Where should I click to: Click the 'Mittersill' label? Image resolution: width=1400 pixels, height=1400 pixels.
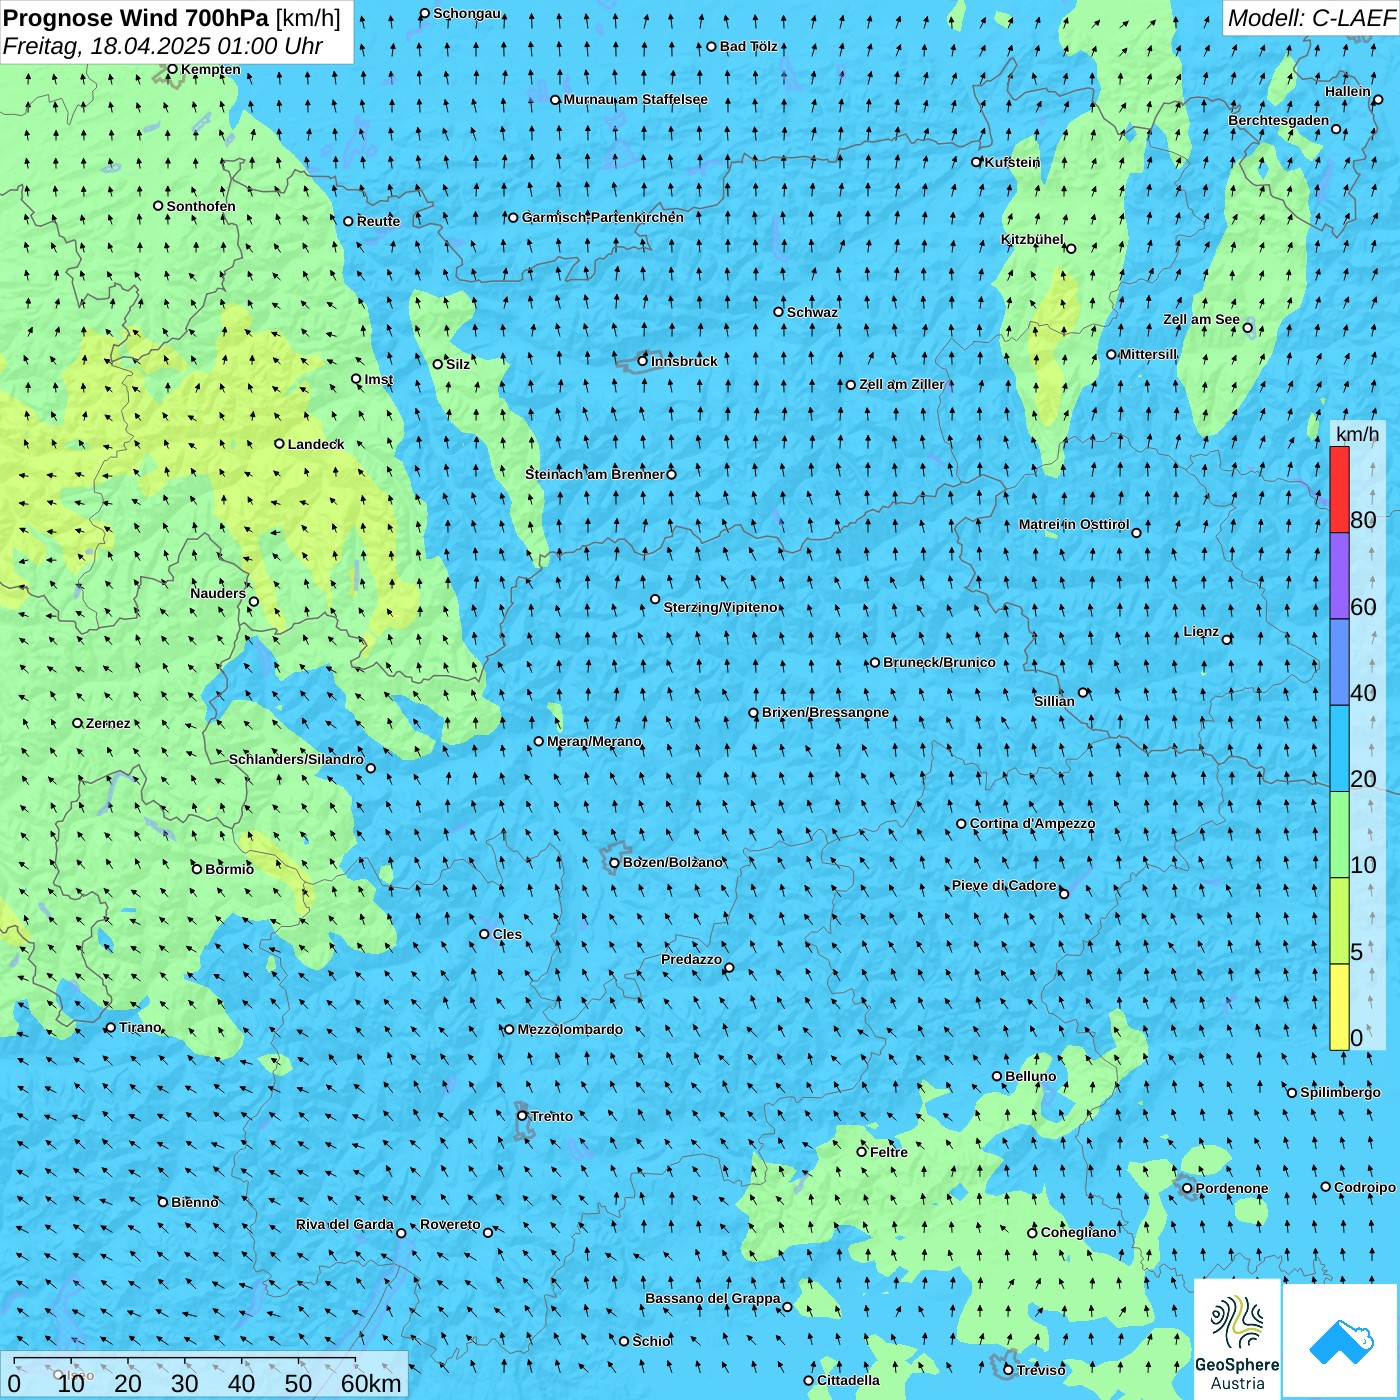click(x=1148, y=354)
